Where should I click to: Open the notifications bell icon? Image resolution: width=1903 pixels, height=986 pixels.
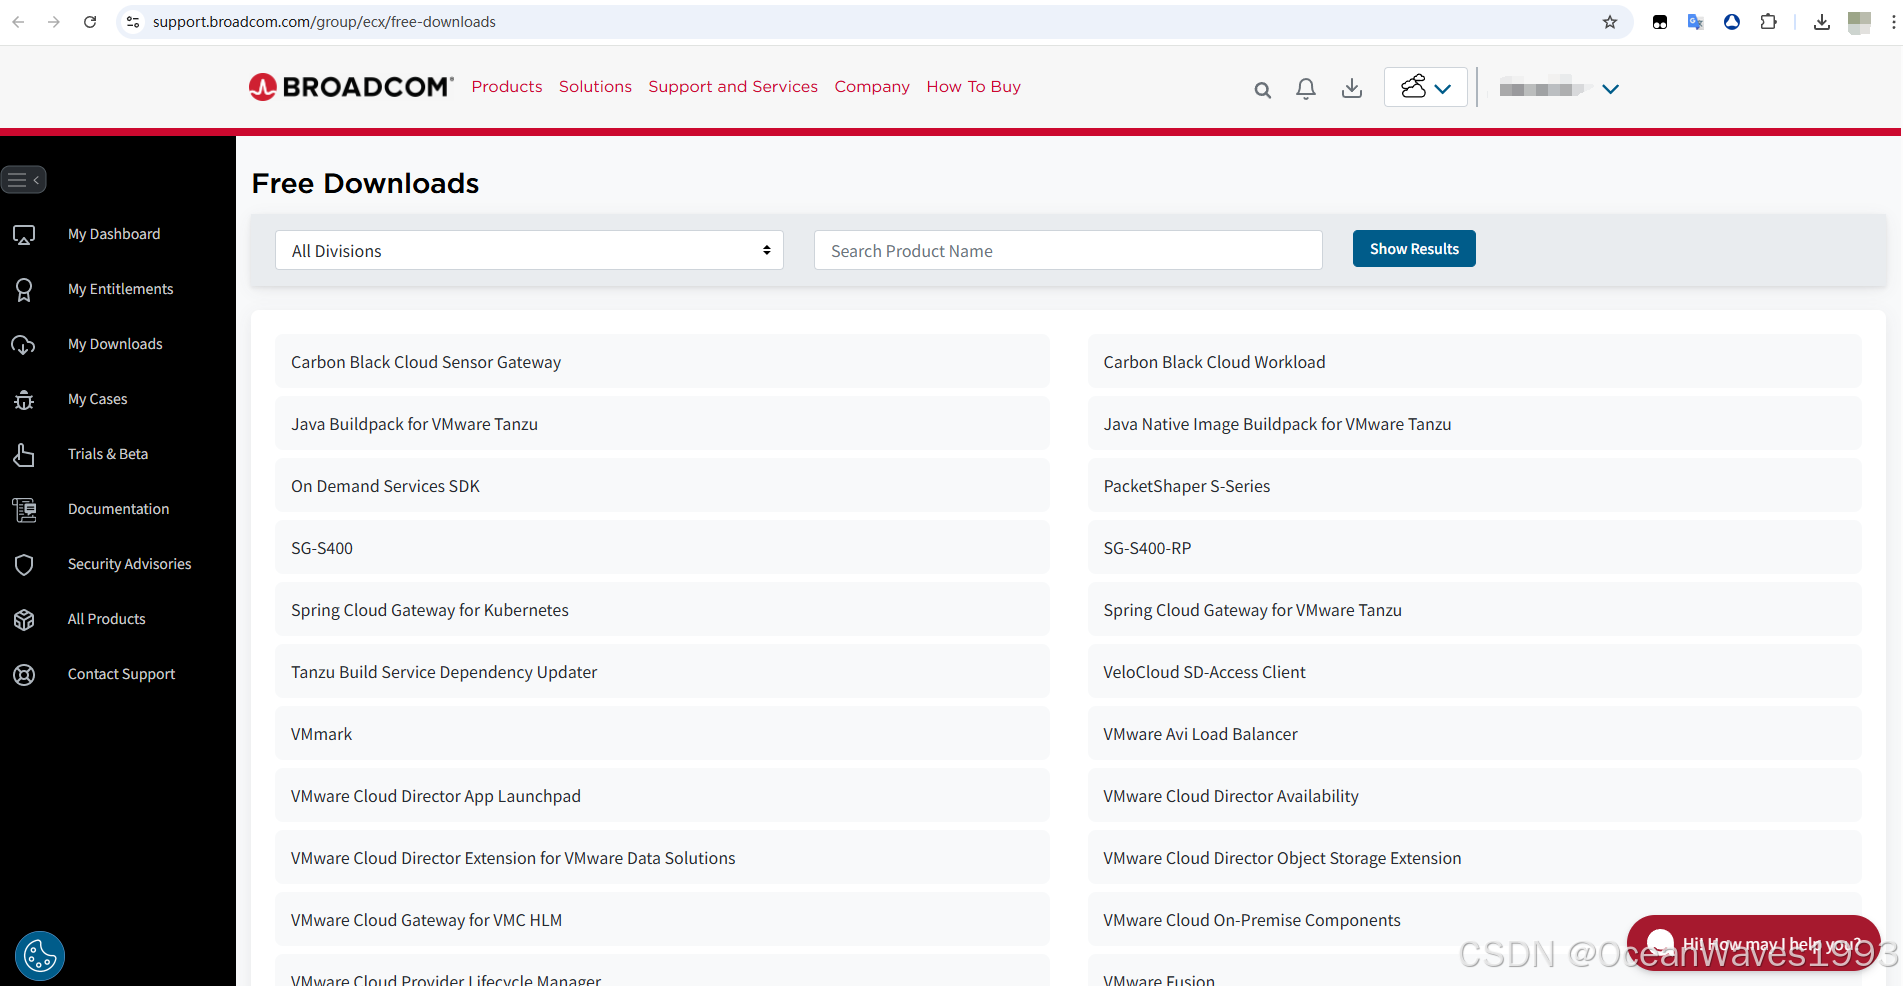click(x=1306, y=89)
